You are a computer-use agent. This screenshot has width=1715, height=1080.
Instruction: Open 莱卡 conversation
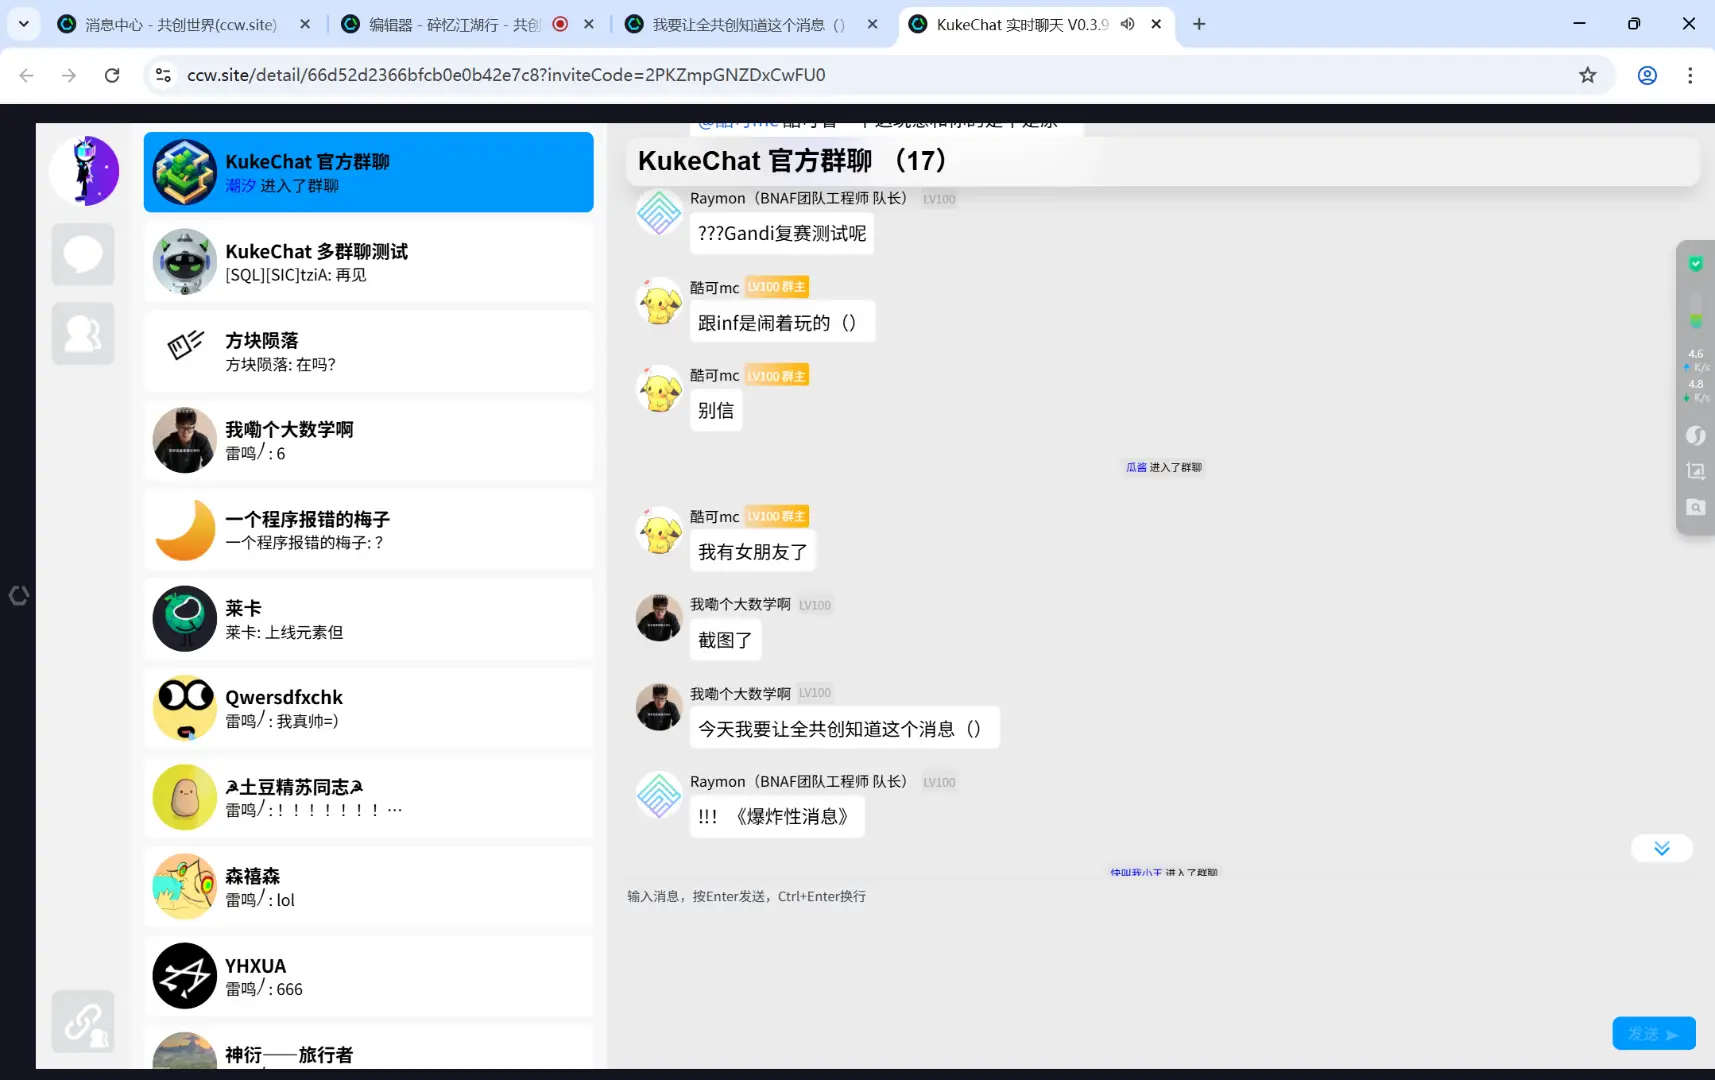click(368, 619)
